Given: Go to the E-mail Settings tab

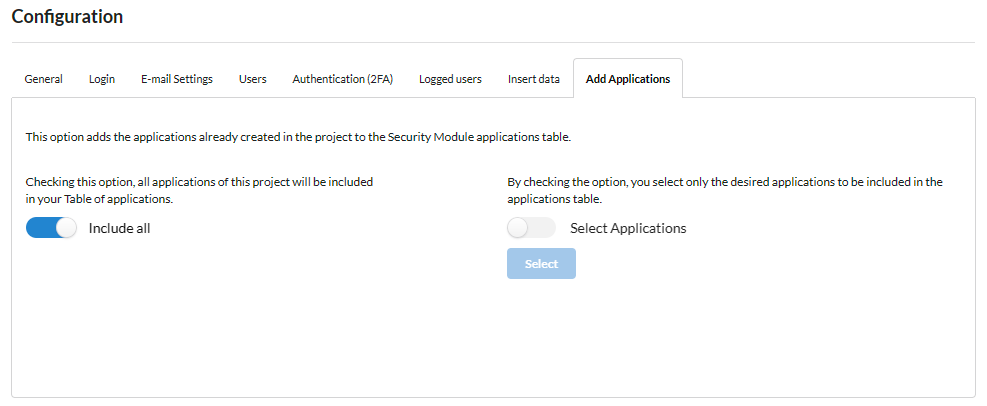Looking at the screenshot, I should point(176,79).
